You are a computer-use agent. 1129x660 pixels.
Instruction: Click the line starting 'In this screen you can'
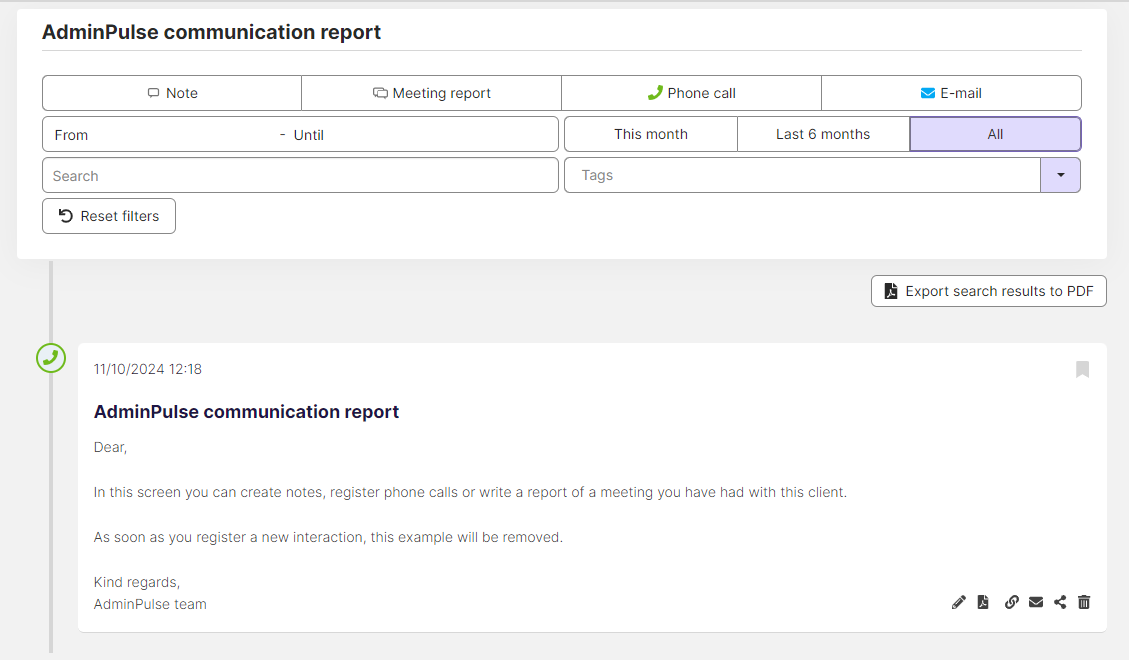tap(470, 492)
